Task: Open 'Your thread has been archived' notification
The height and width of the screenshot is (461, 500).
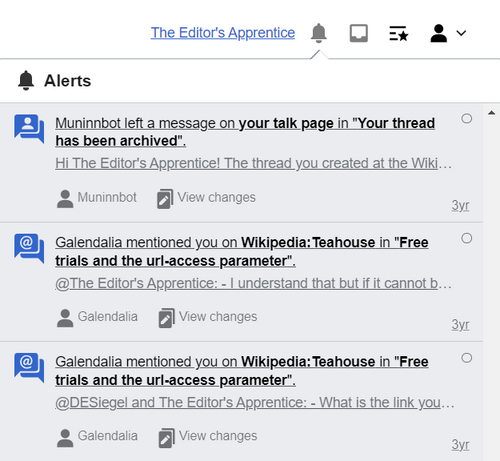Action: [x=245, y=132]
